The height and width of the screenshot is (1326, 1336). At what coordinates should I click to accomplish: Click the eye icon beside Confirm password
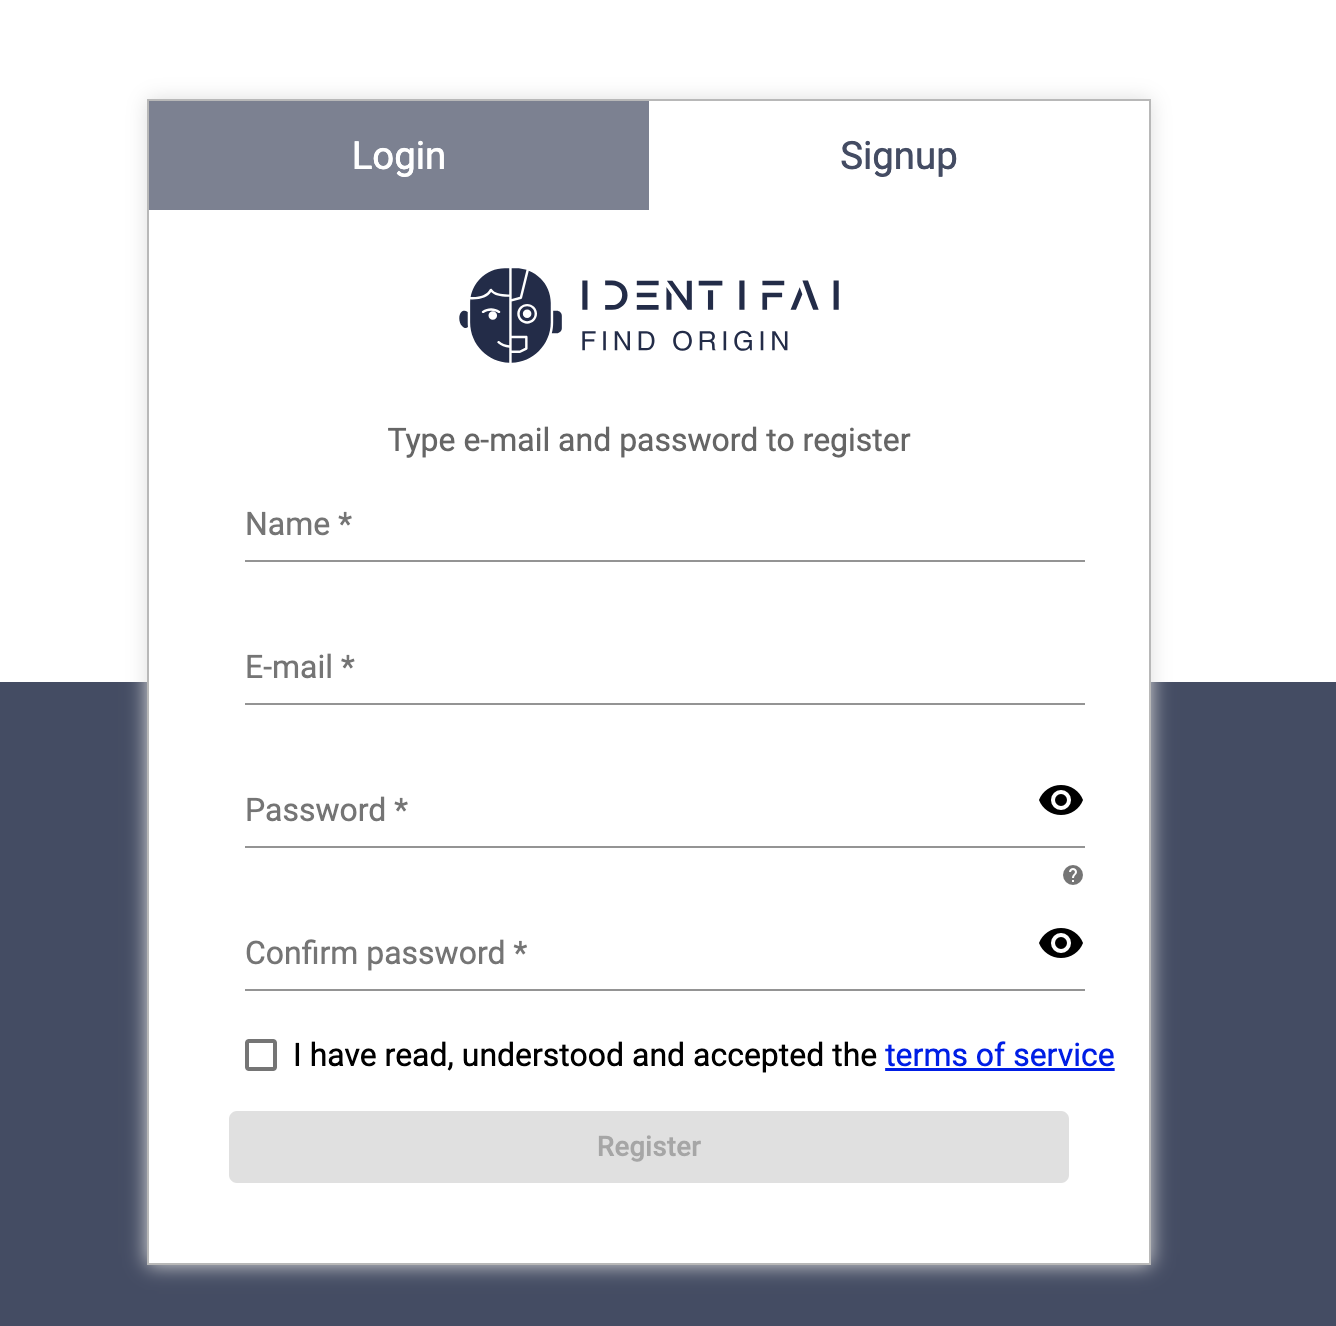pyautogui.click(x=1061, y=943)
